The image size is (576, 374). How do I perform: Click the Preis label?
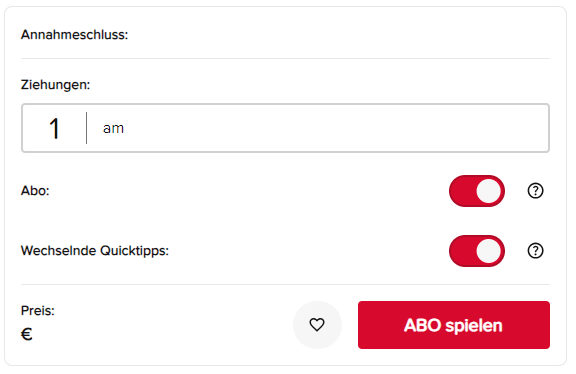[38, 311]
